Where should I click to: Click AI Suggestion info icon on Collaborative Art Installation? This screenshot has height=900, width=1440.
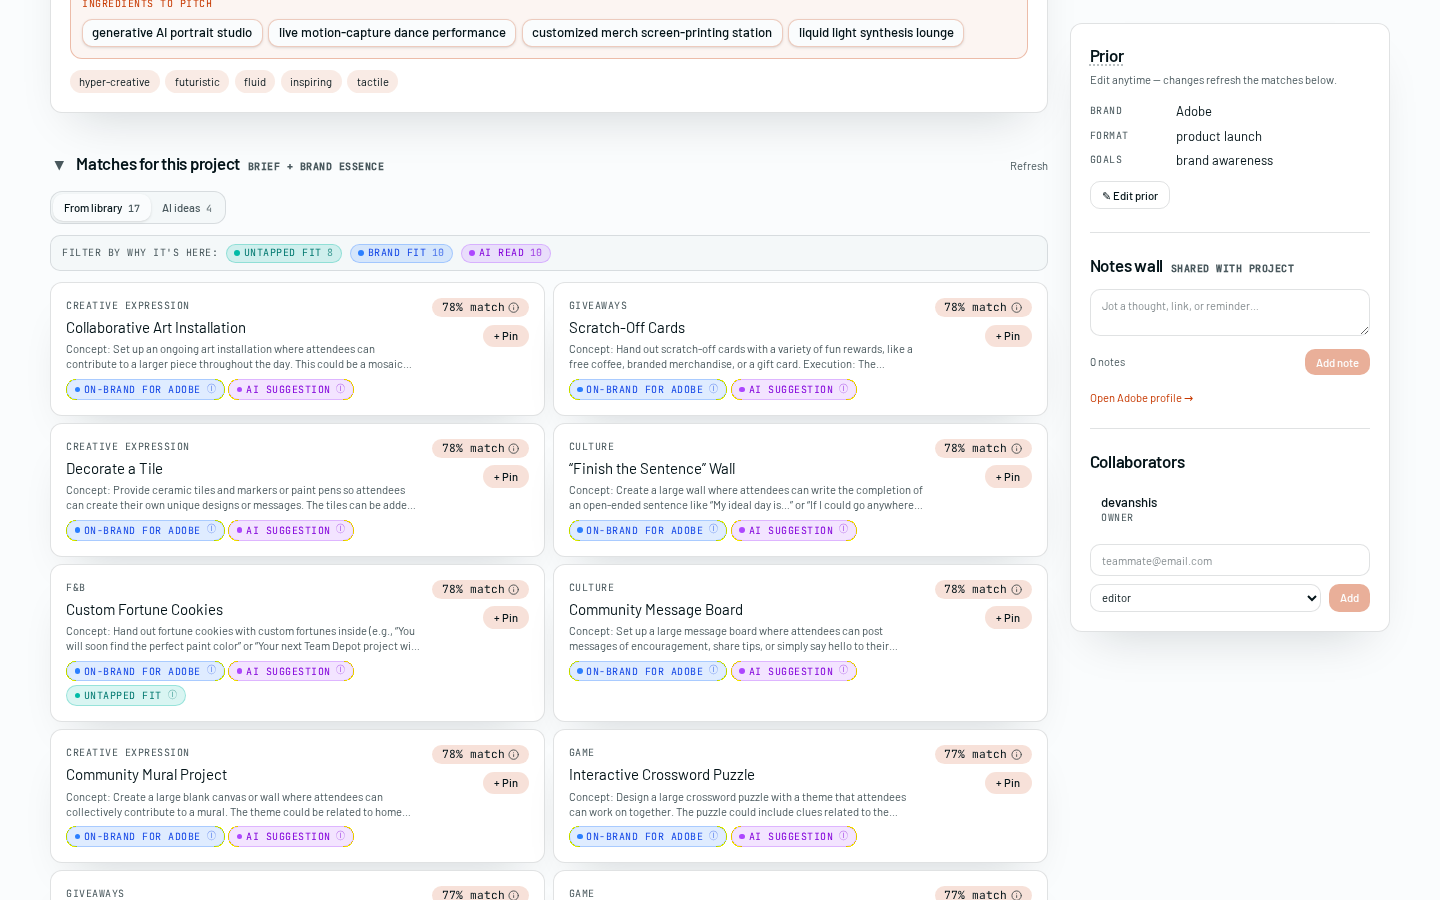341,389
